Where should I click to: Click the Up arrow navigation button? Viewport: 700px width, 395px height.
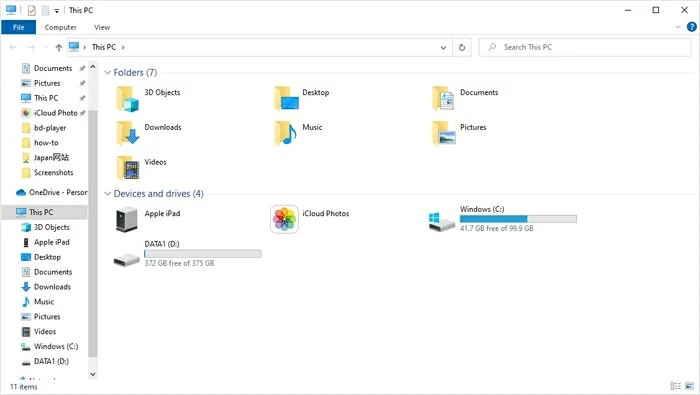[58, 47]
